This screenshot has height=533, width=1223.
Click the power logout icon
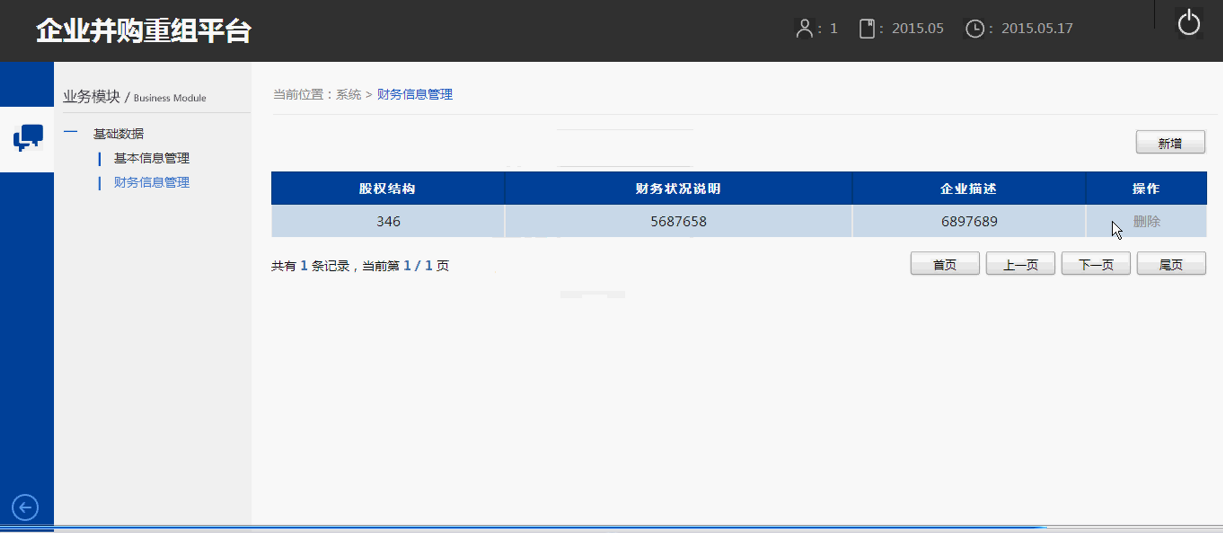click(x=1188, y=22)
